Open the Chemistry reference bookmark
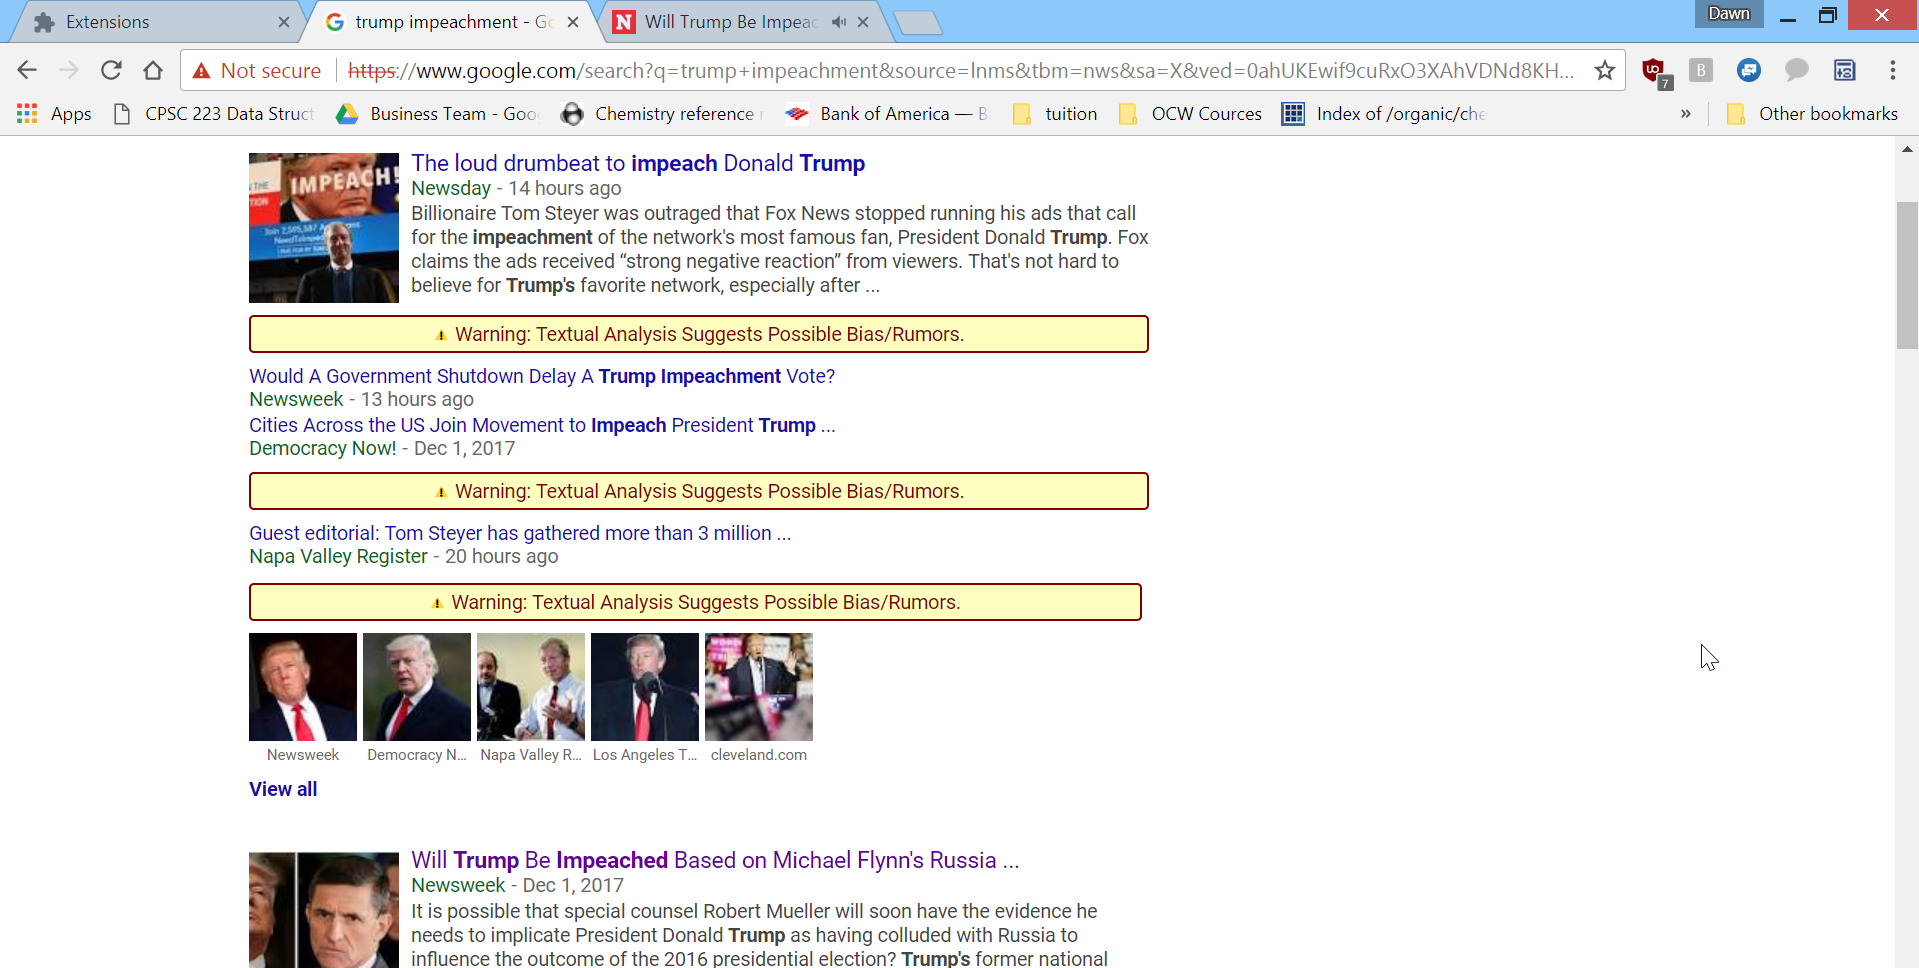Viewport: 1919px width, 968px height. pyautogui.click(x=662, y=114)
